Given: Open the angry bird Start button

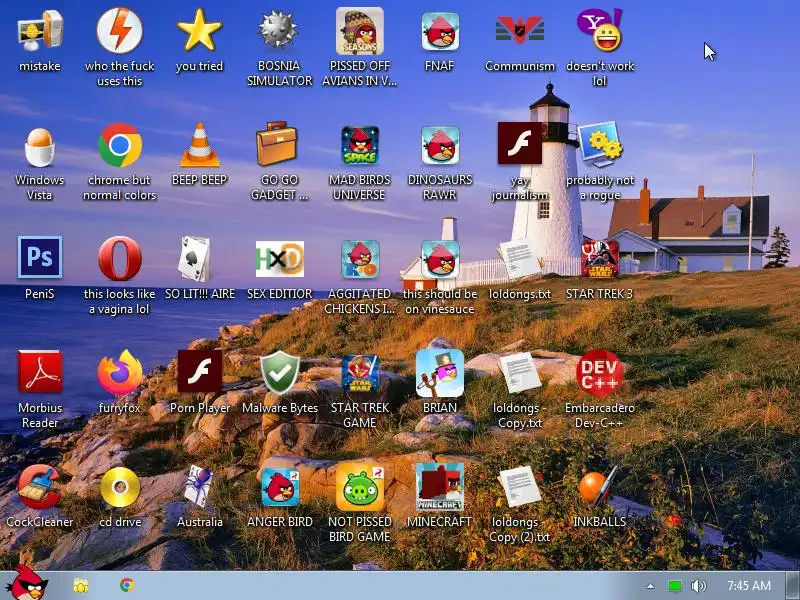Looking at the screenshot, I should coord(28,583).
